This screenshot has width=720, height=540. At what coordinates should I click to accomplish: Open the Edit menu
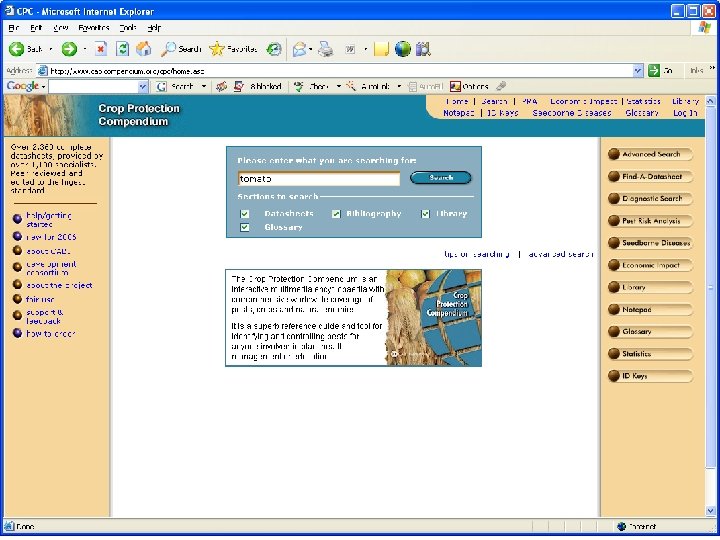coord(36,28)
